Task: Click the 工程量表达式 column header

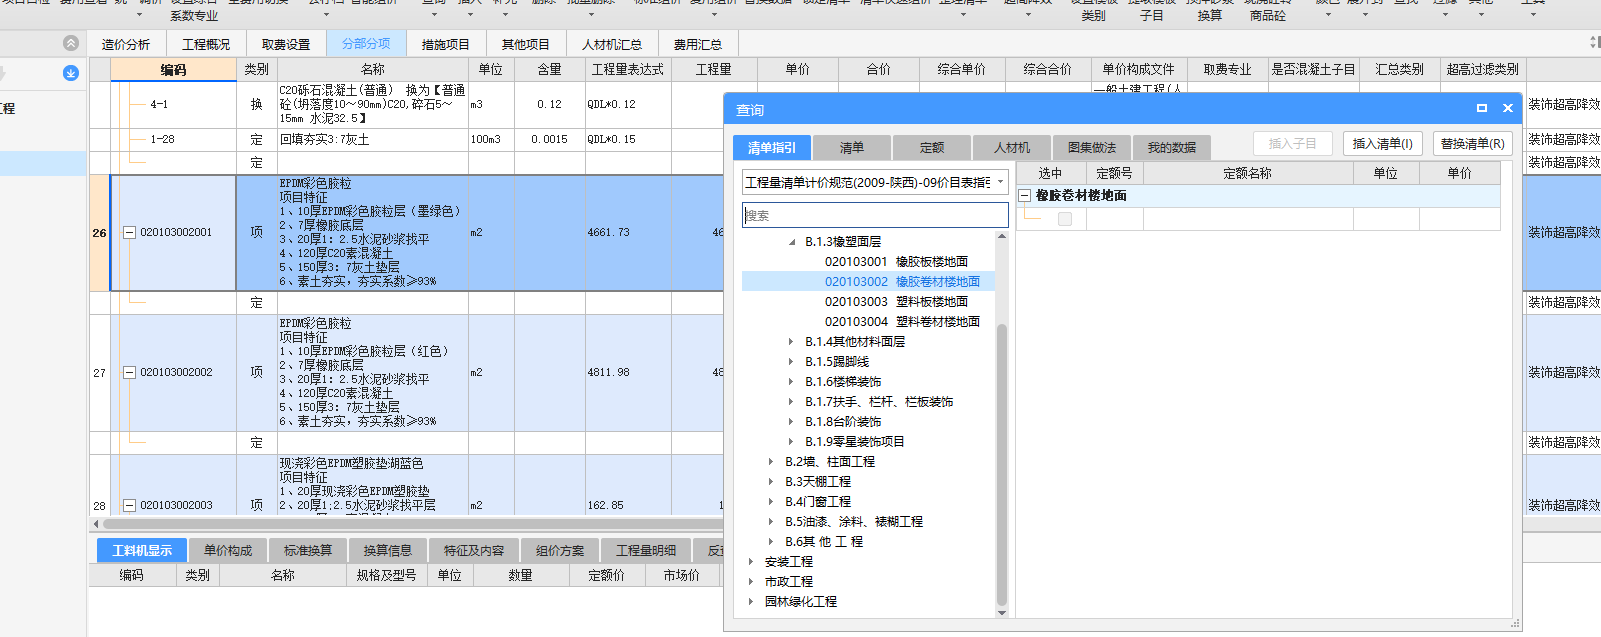Action: pos(628,69)
